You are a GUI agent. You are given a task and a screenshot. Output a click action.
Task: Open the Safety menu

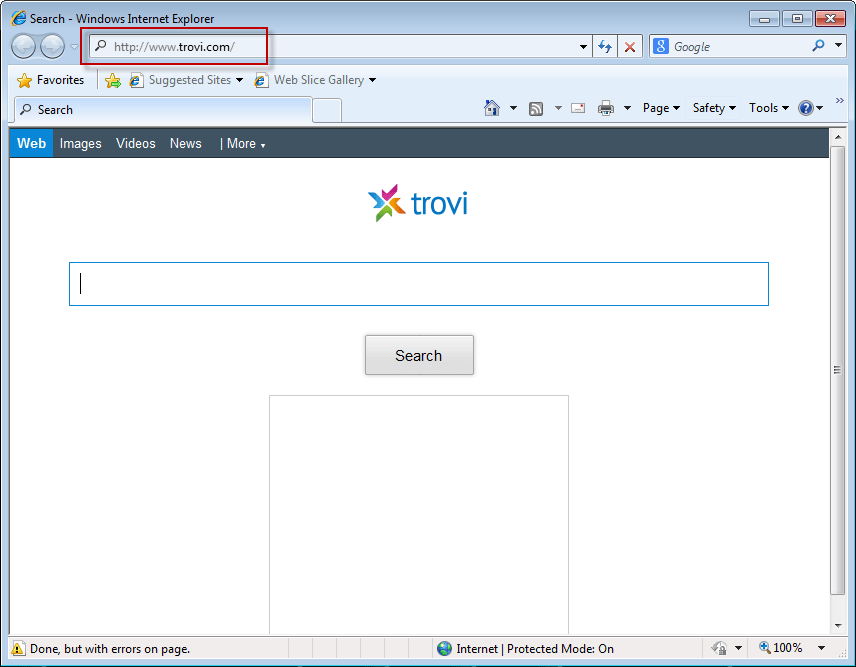714,108
